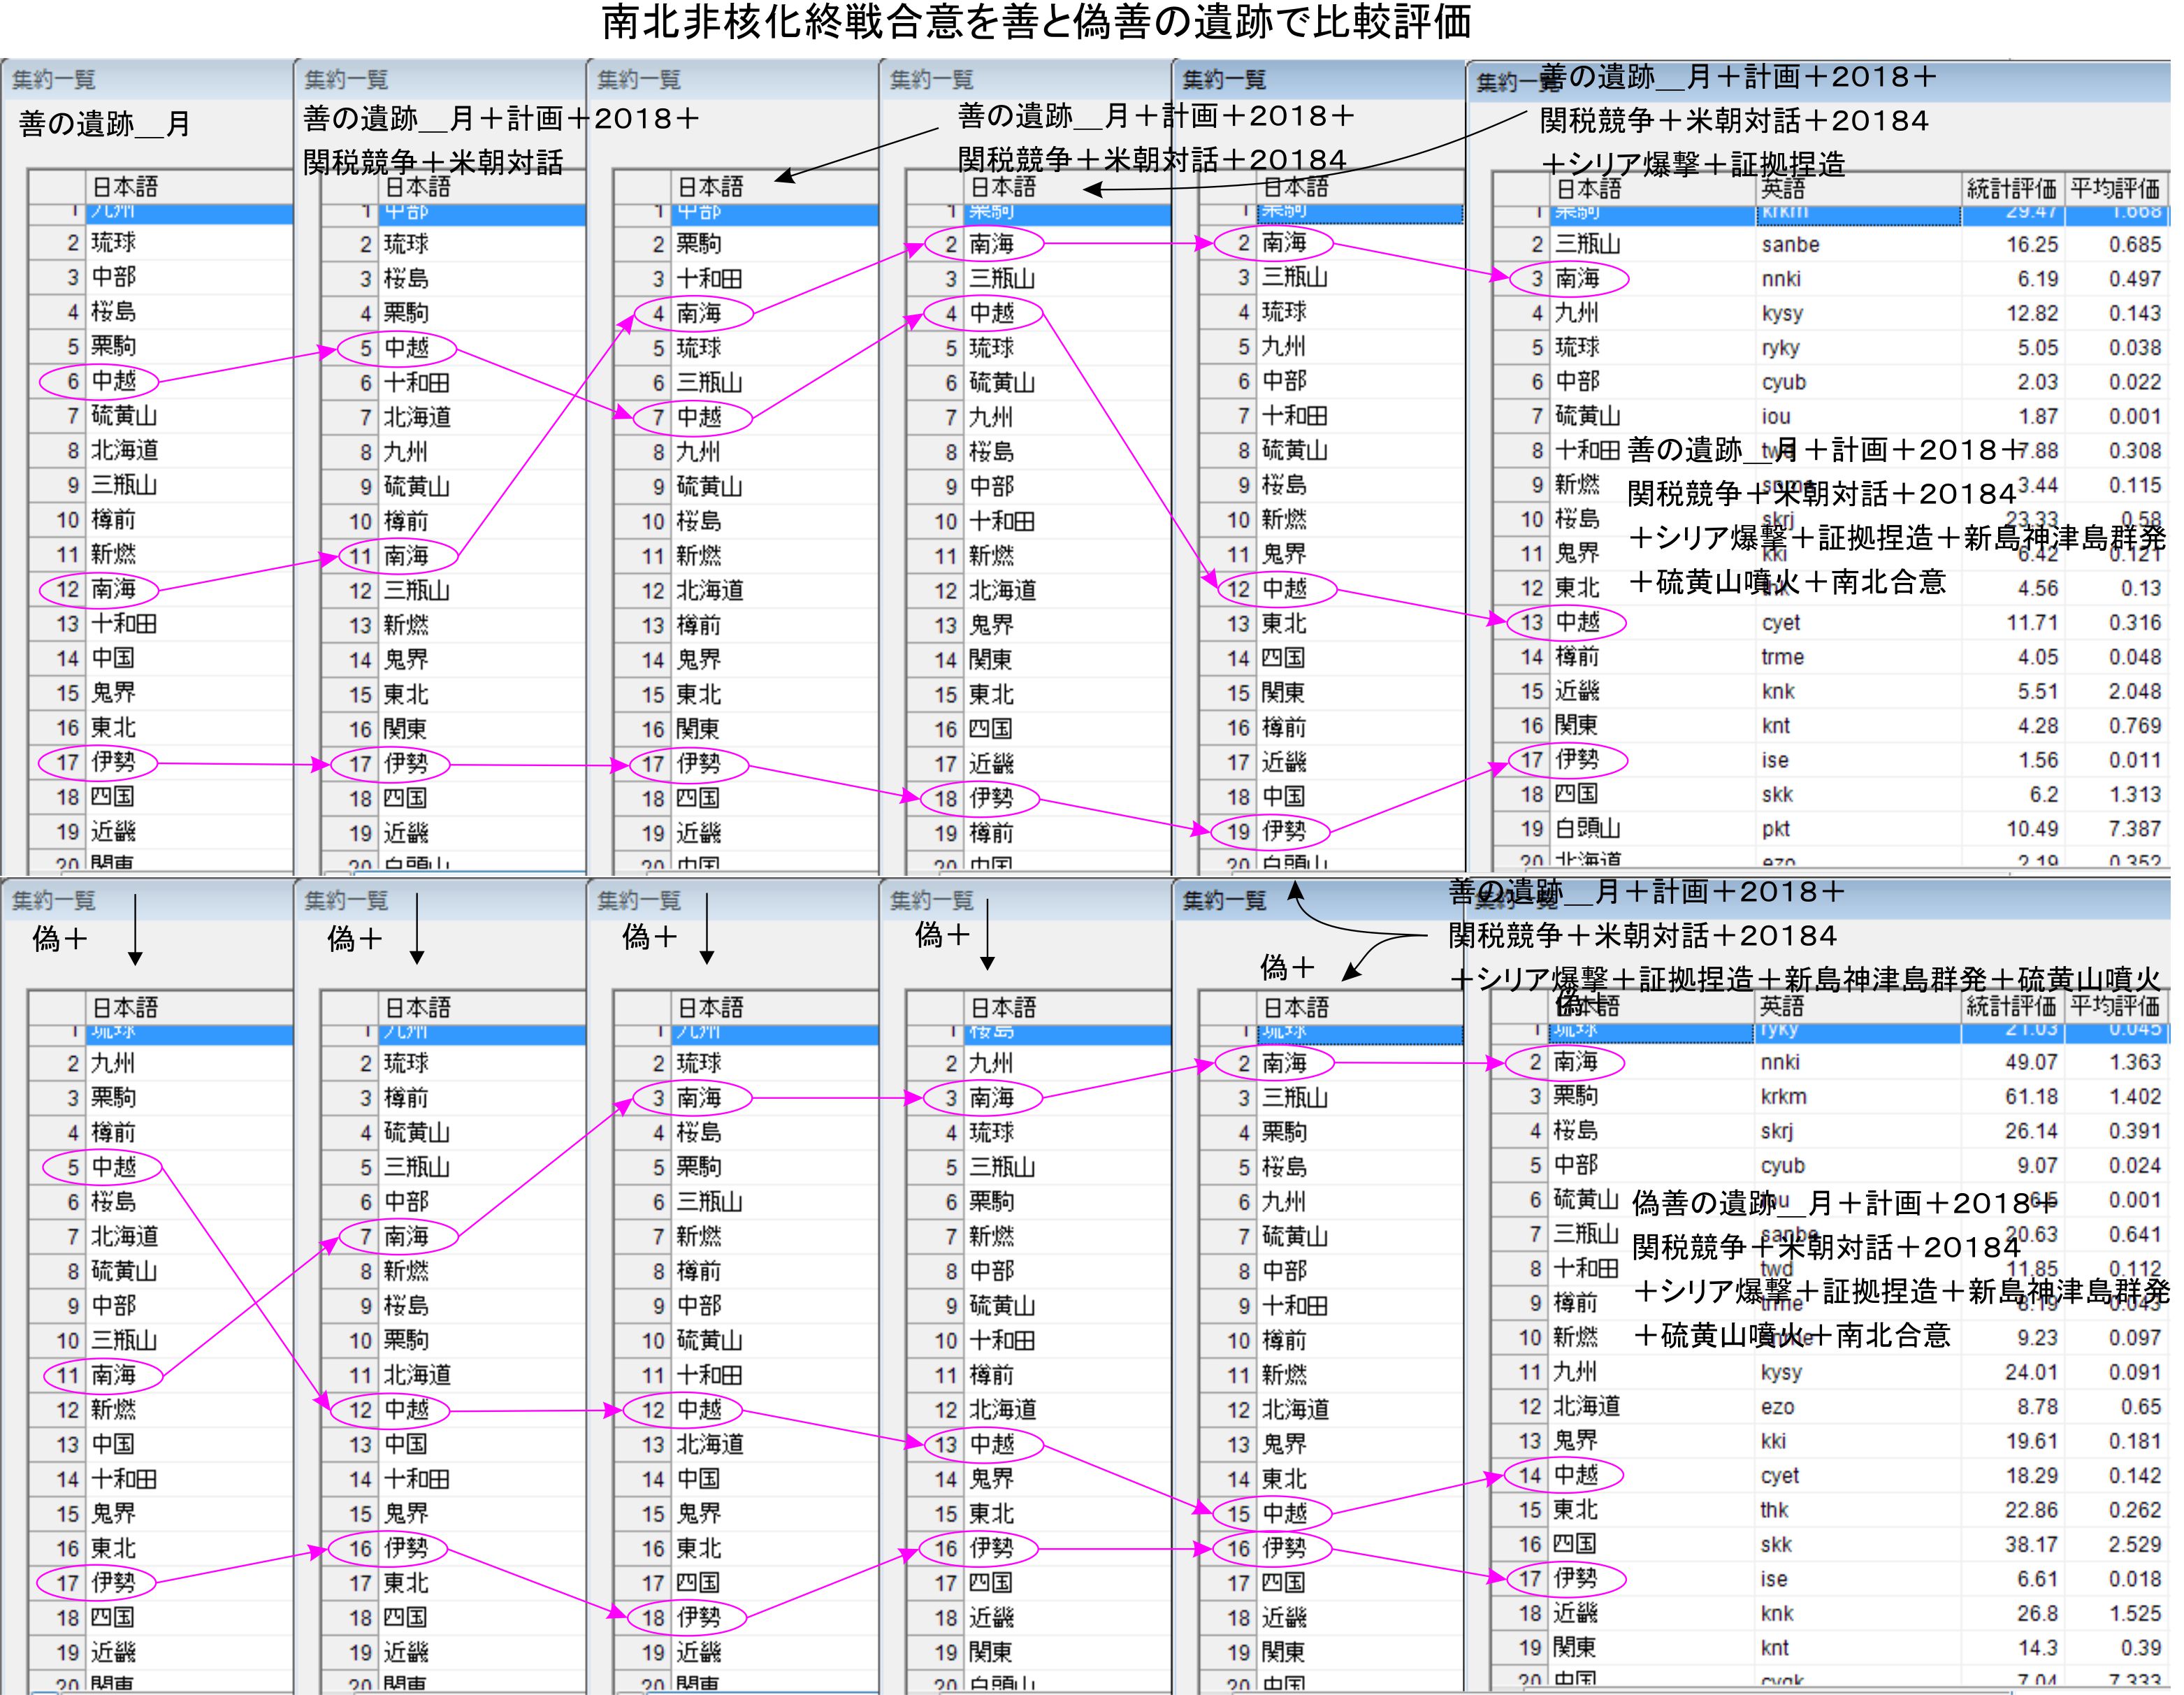This screenshot has width=2184, height=1695.
Task: Click the 平均評価 column header above 1.363
Action: point(2114,1006)
